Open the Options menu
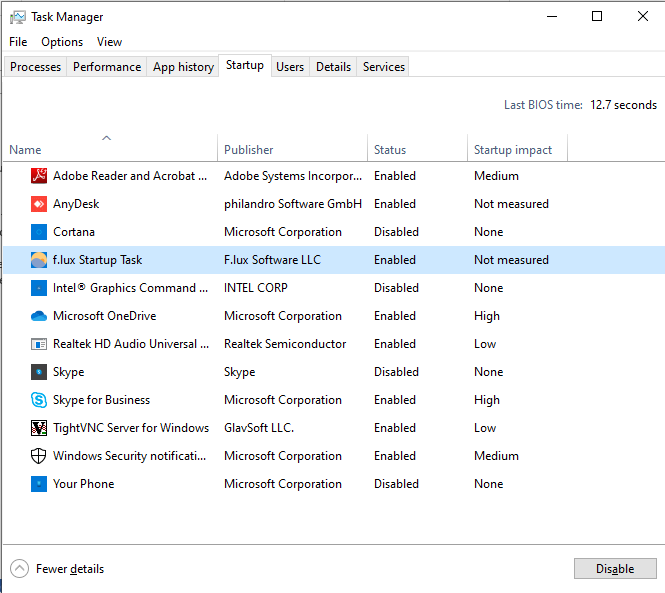The width and height of the screenshot is (665, 593). click(x=62, y=42)
